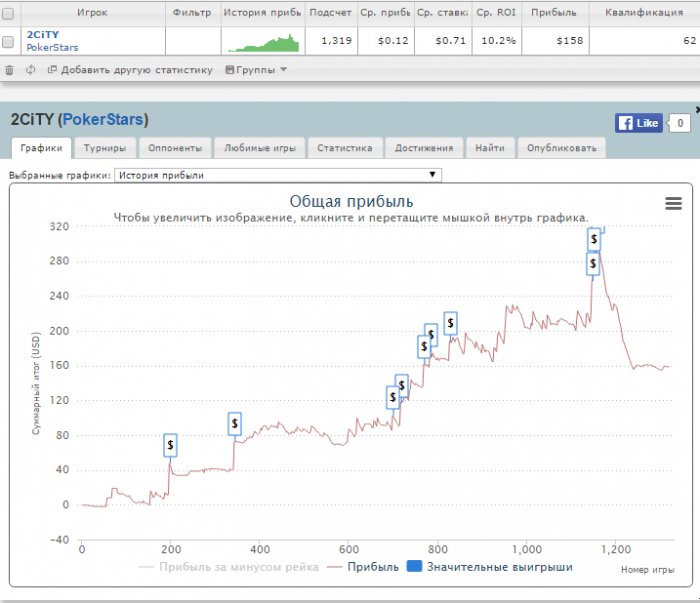Click the PokerStars link in the panel title

[103, 120]
